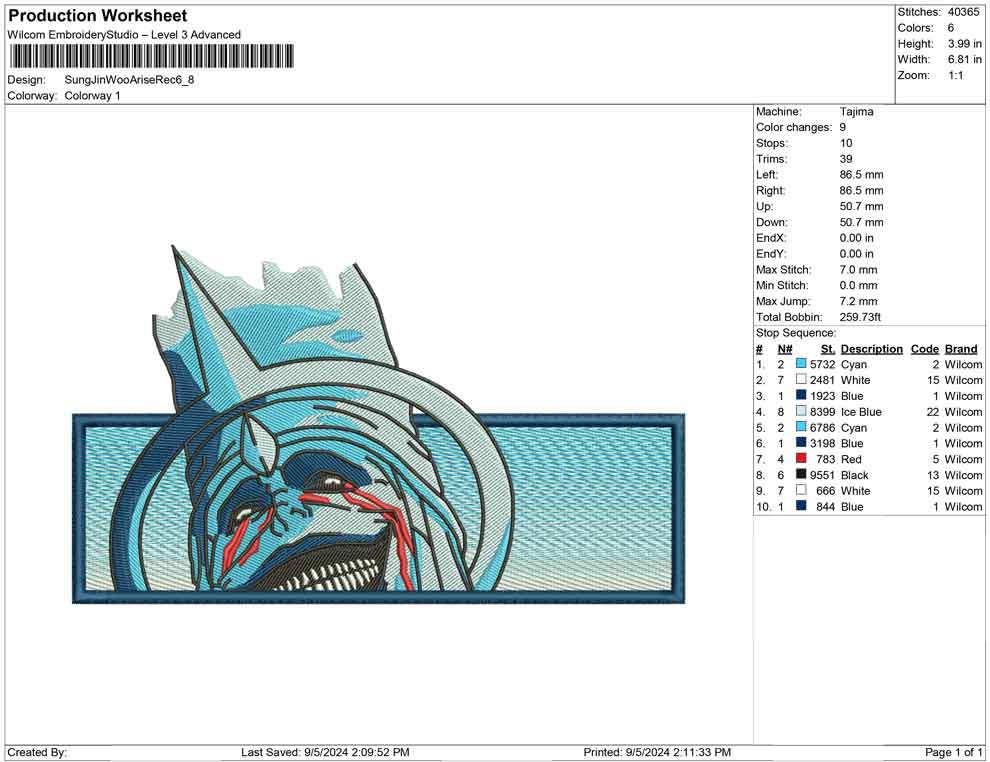Image resolution: width=990 pixels, height=762 pixels.
Task: Click the Black swatch in stop row 8
Action: (801, 474)
